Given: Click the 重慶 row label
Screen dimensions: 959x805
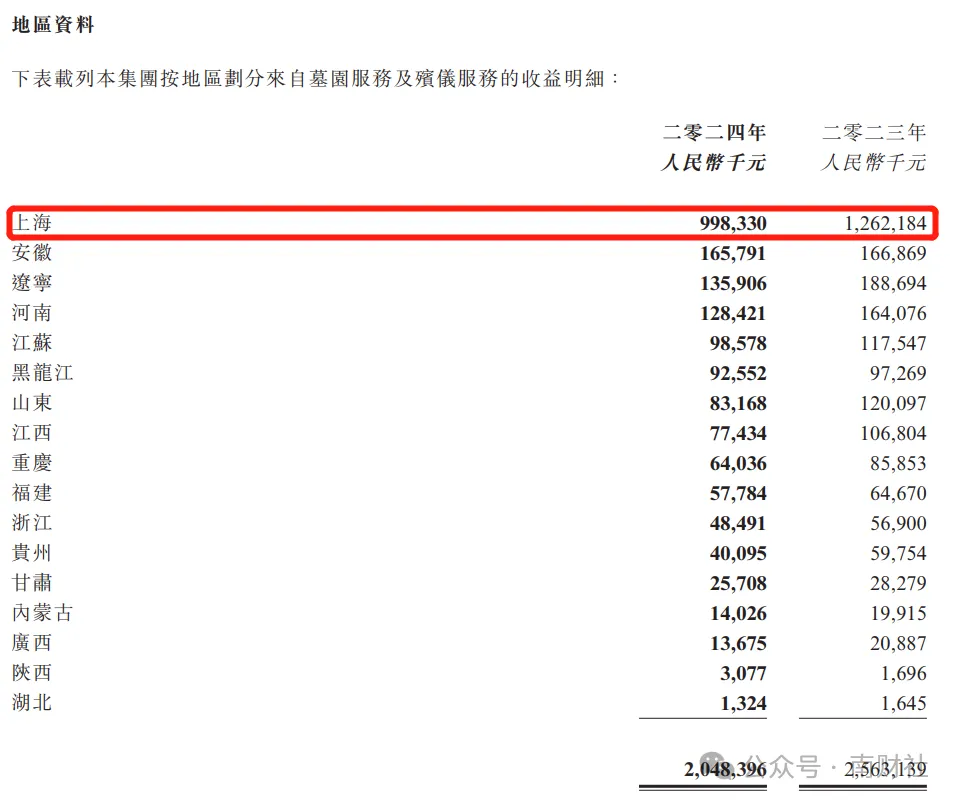Looking at the screenshot, I should [x=34, y=463].
